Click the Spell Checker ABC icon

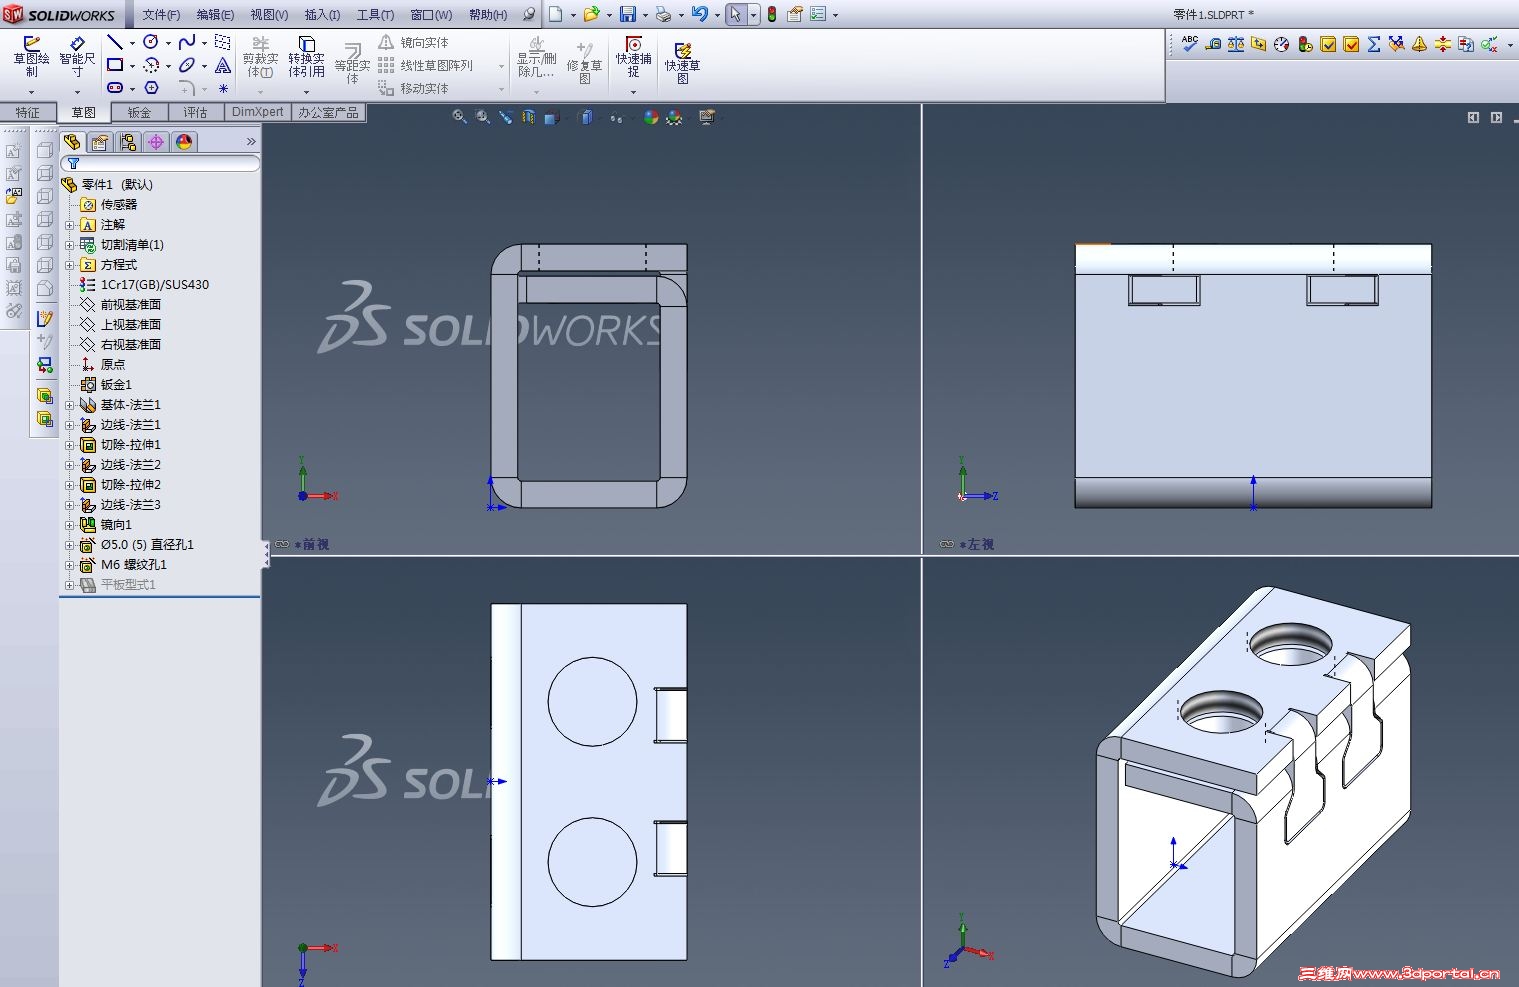1190,43
